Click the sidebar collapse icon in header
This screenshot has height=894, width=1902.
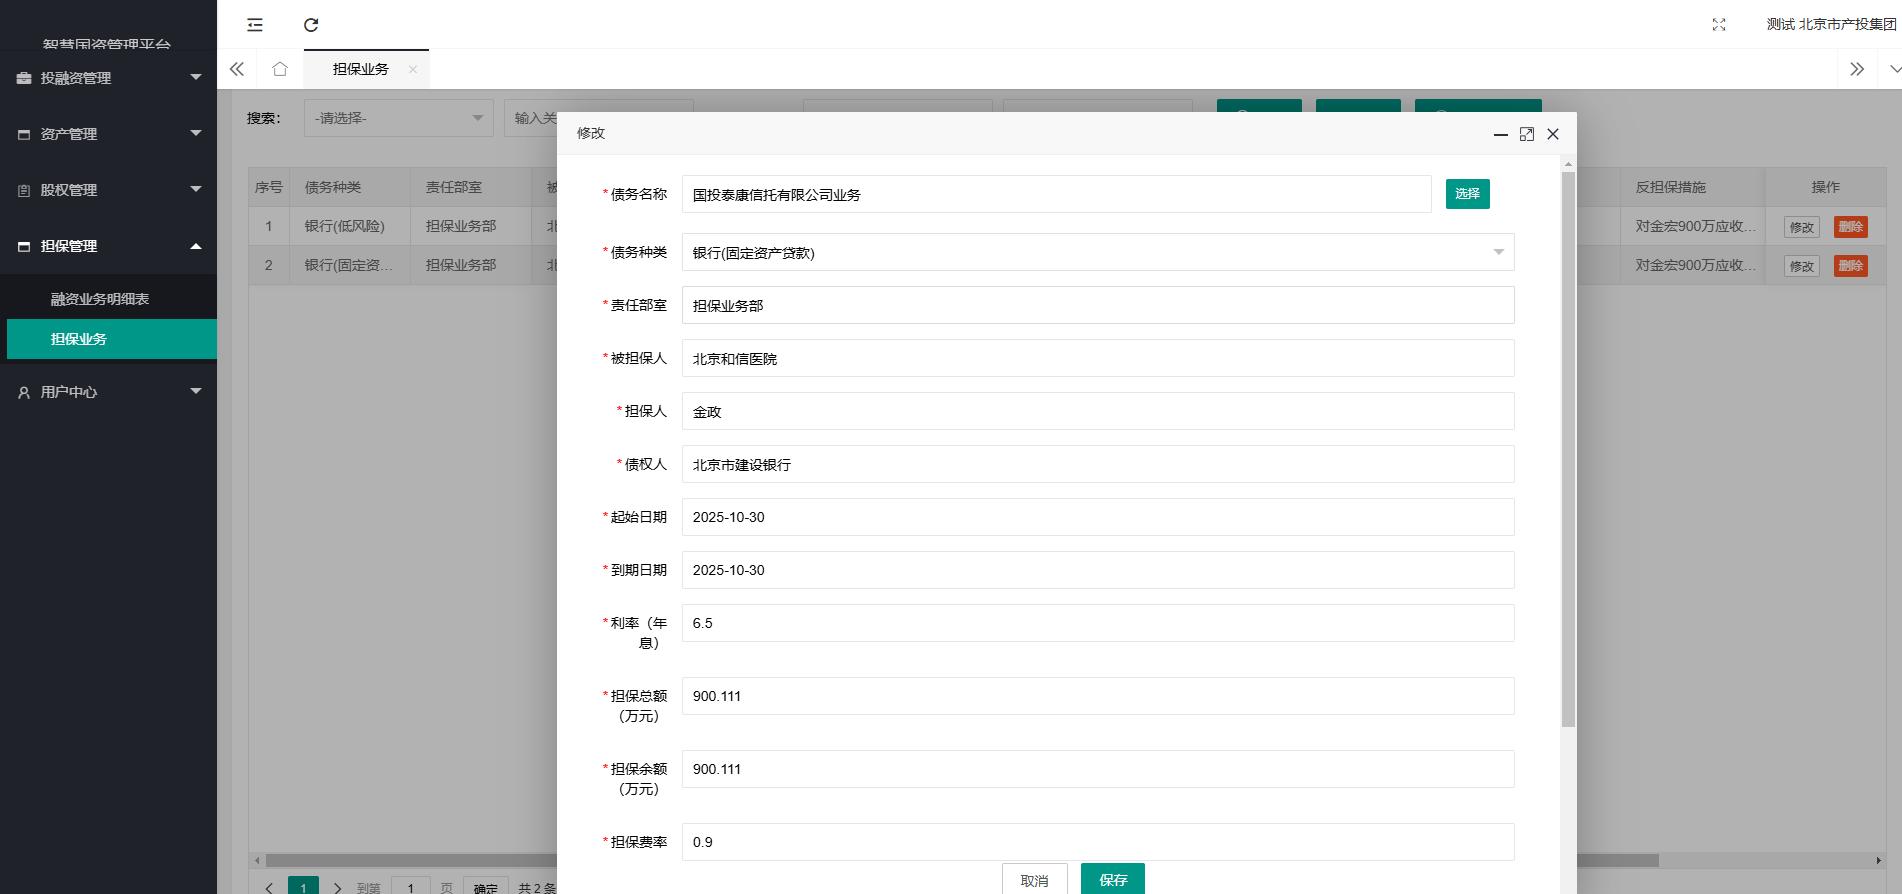(255, 25)
